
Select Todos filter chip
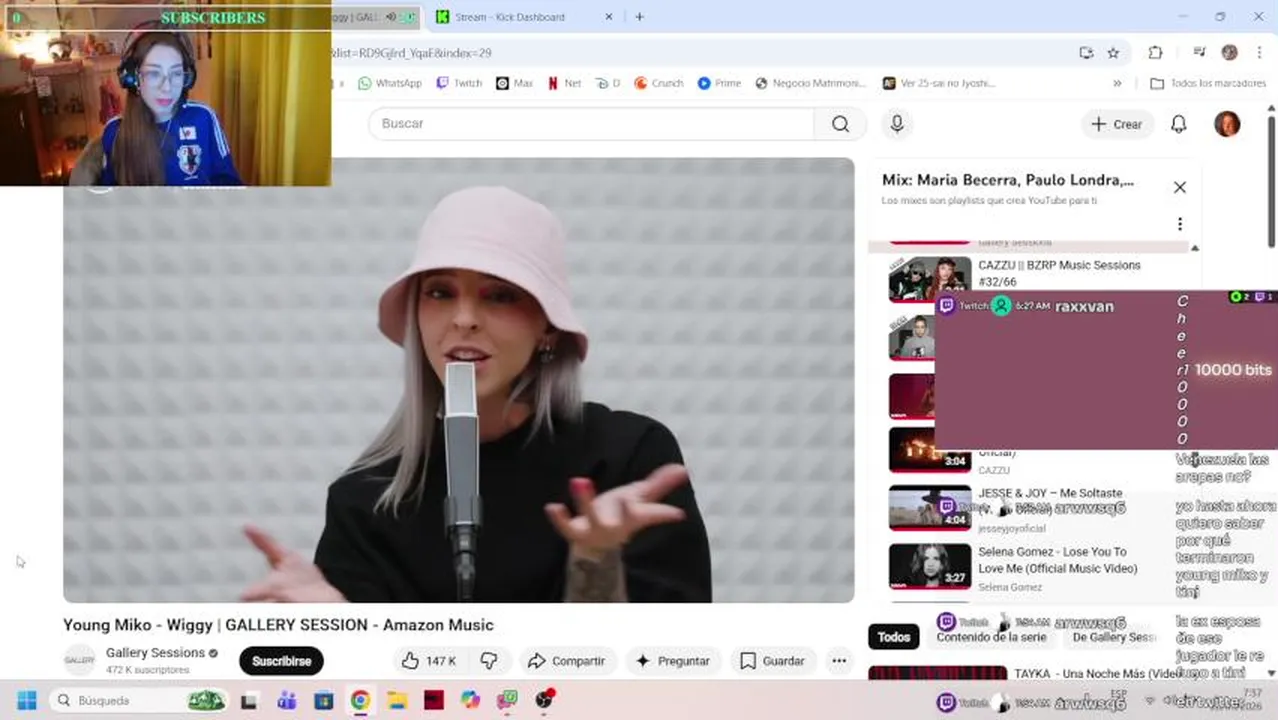pyautogui.click(x=894, y=637)
